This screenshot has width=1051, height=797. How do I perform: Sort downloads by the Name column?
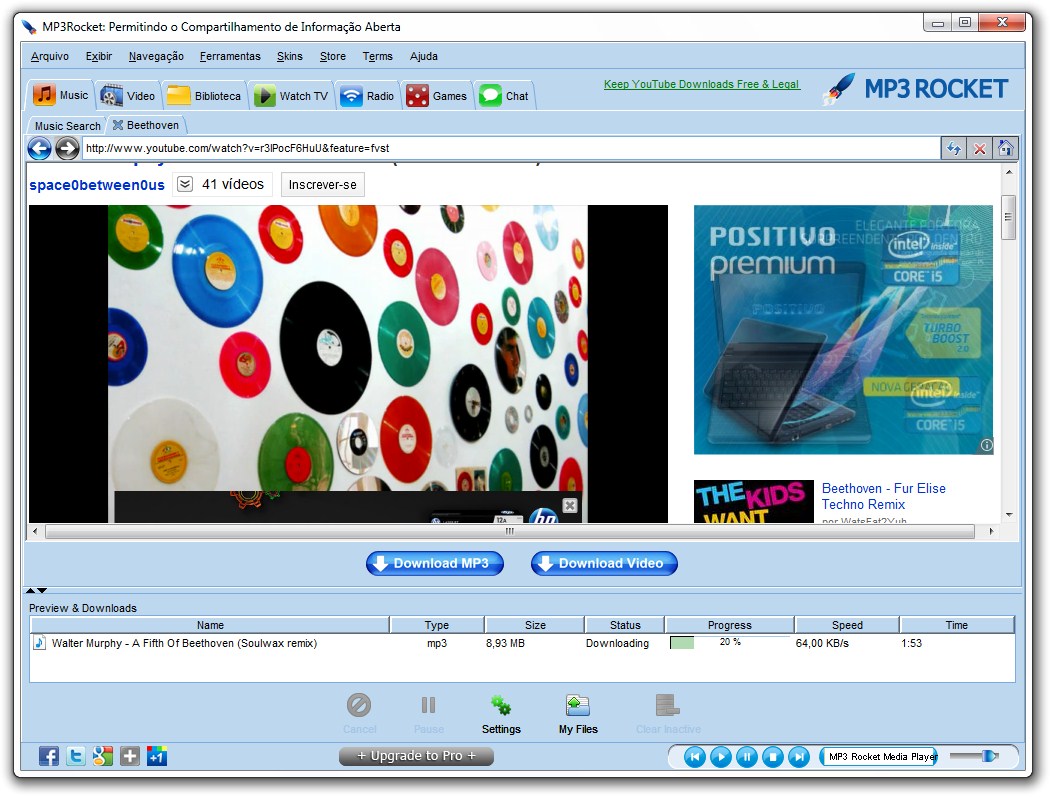tap(210, 625)
